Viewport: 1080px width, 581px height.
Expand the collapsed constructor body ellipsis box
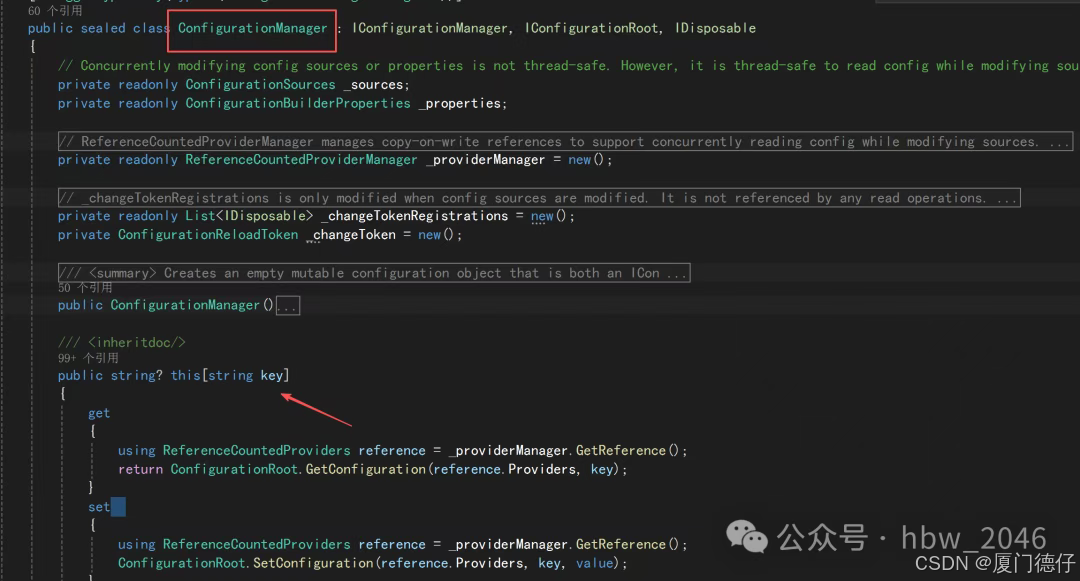tap(288, 305)
